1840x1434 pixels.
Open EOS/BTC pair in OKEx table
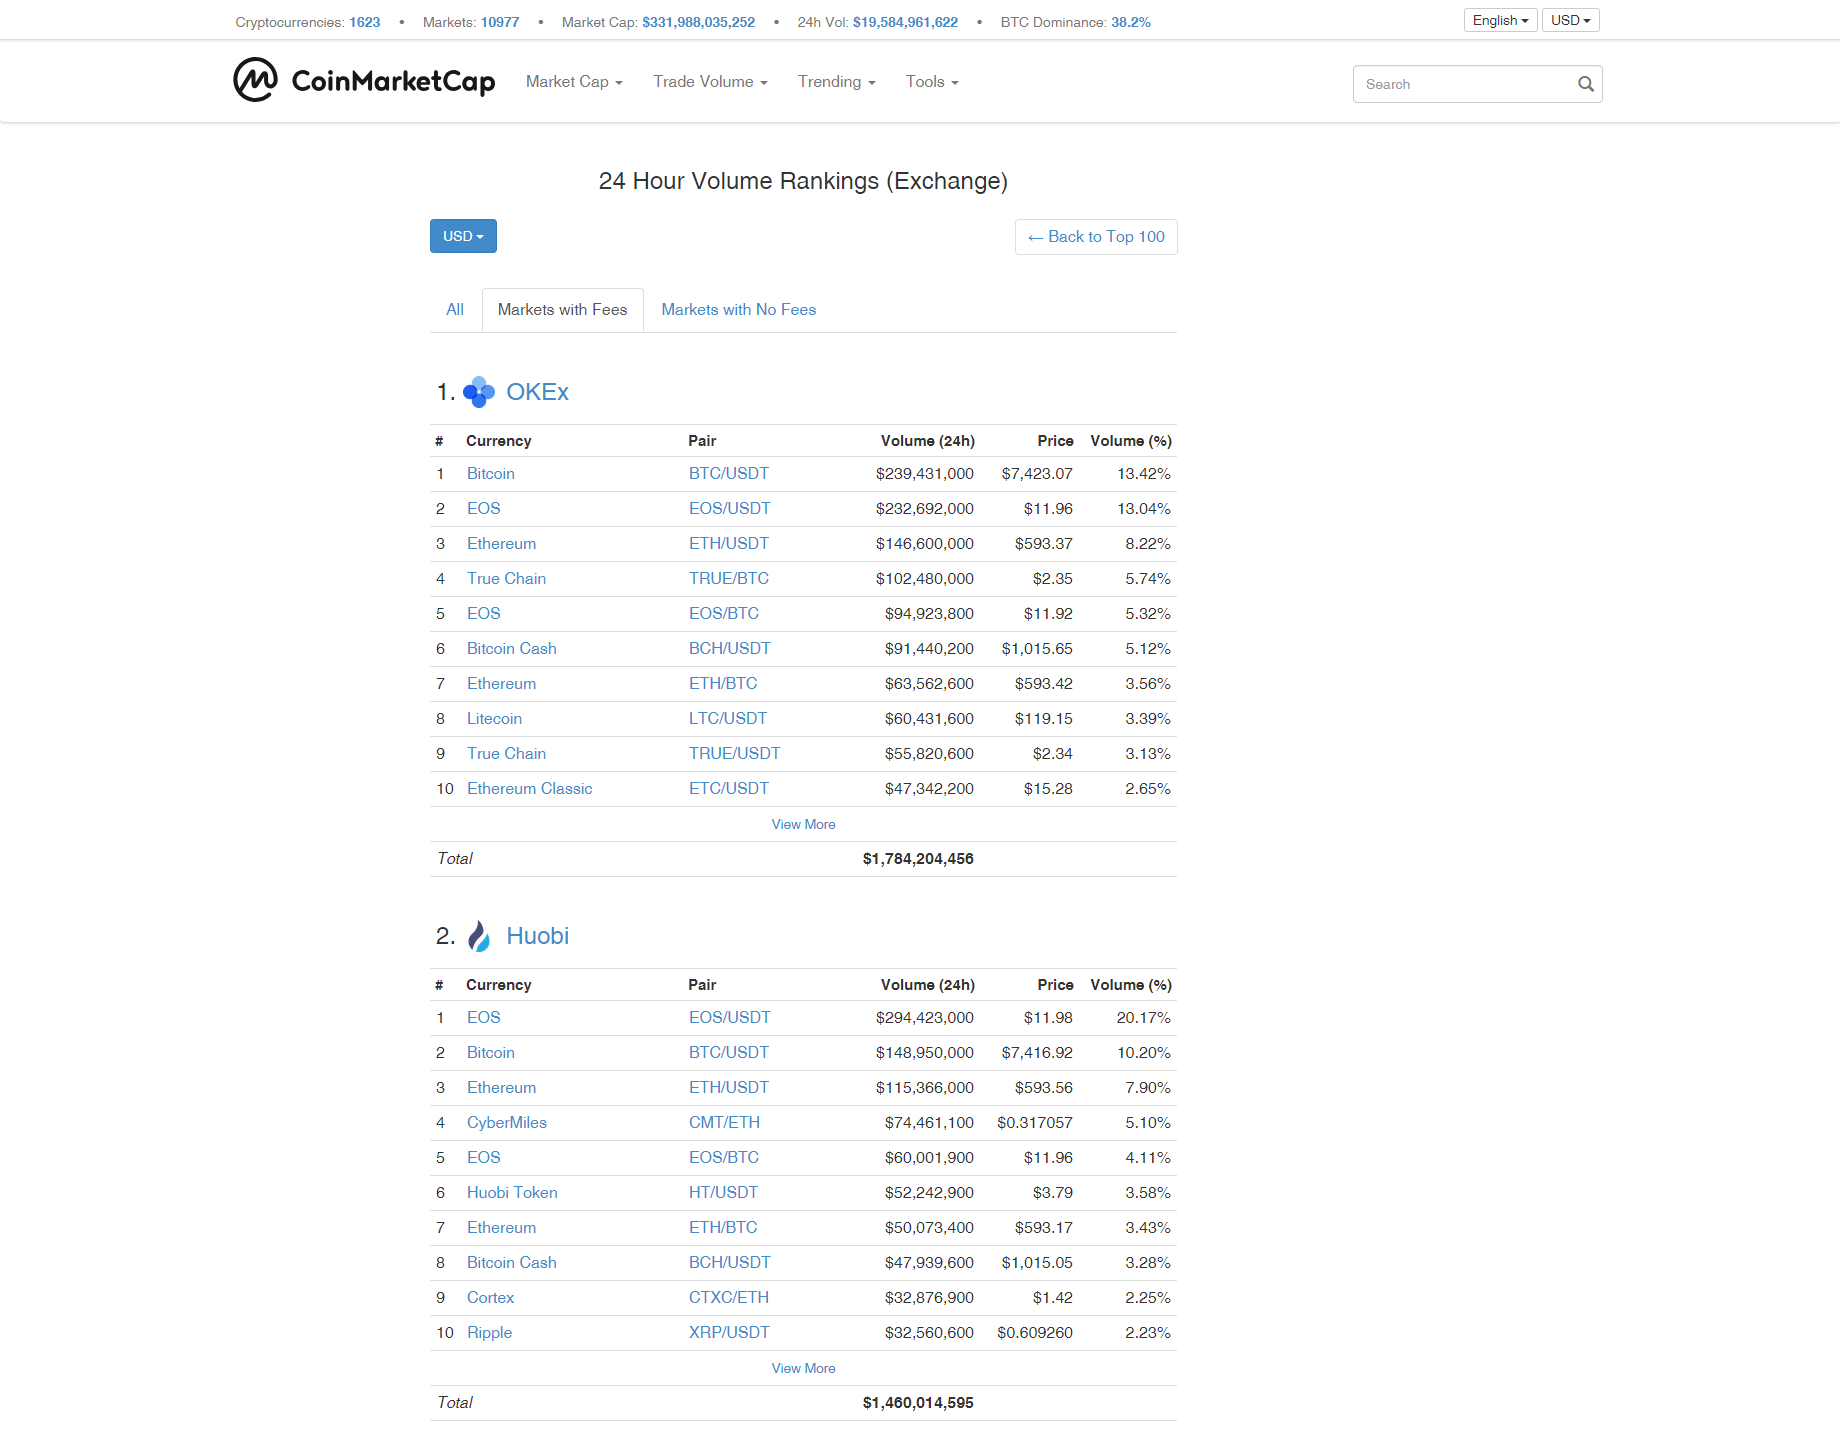click(x=724, y=614)
